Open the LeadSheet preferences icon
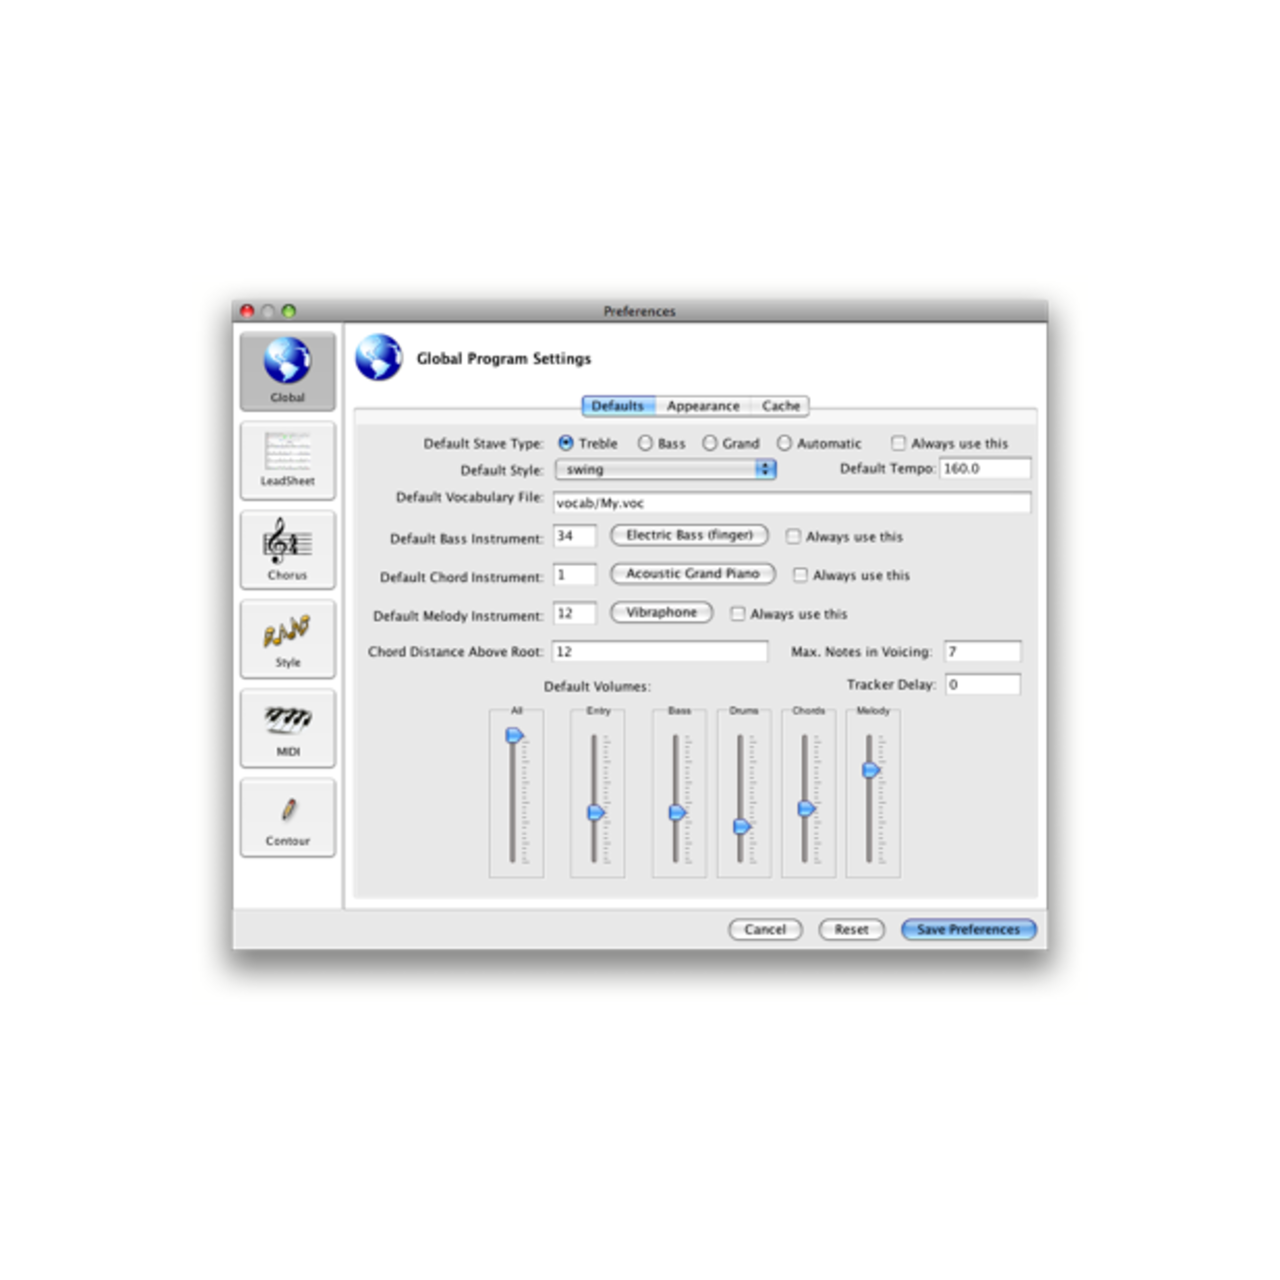Screen dimensions: 1280x1280 [x=287, y=460]
